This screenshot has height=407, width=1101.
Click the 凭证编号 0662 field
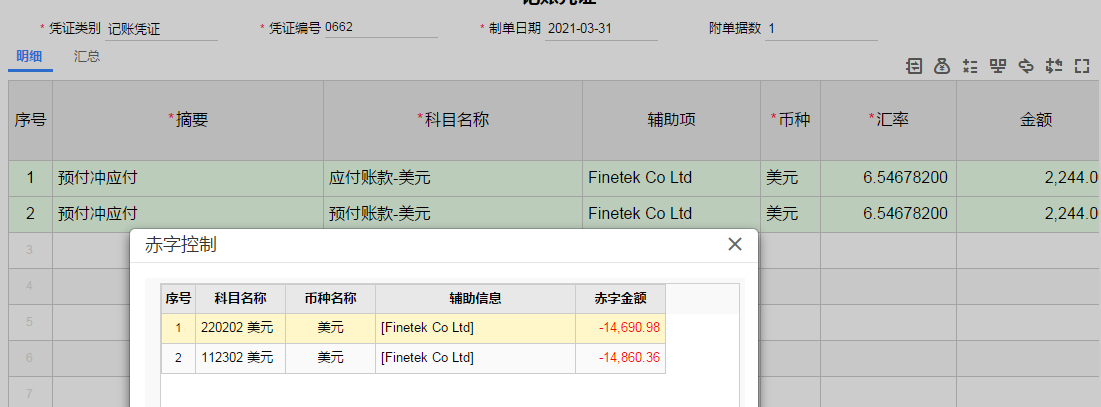pos(380,28)
